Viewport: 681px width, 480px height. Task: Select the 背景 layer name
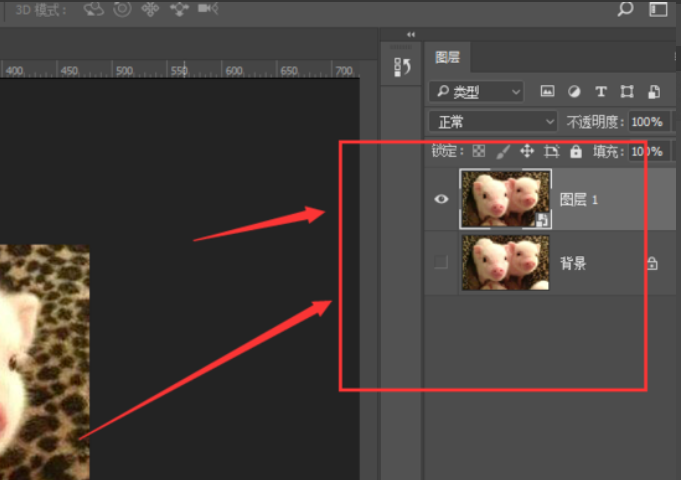click(573, 263)
